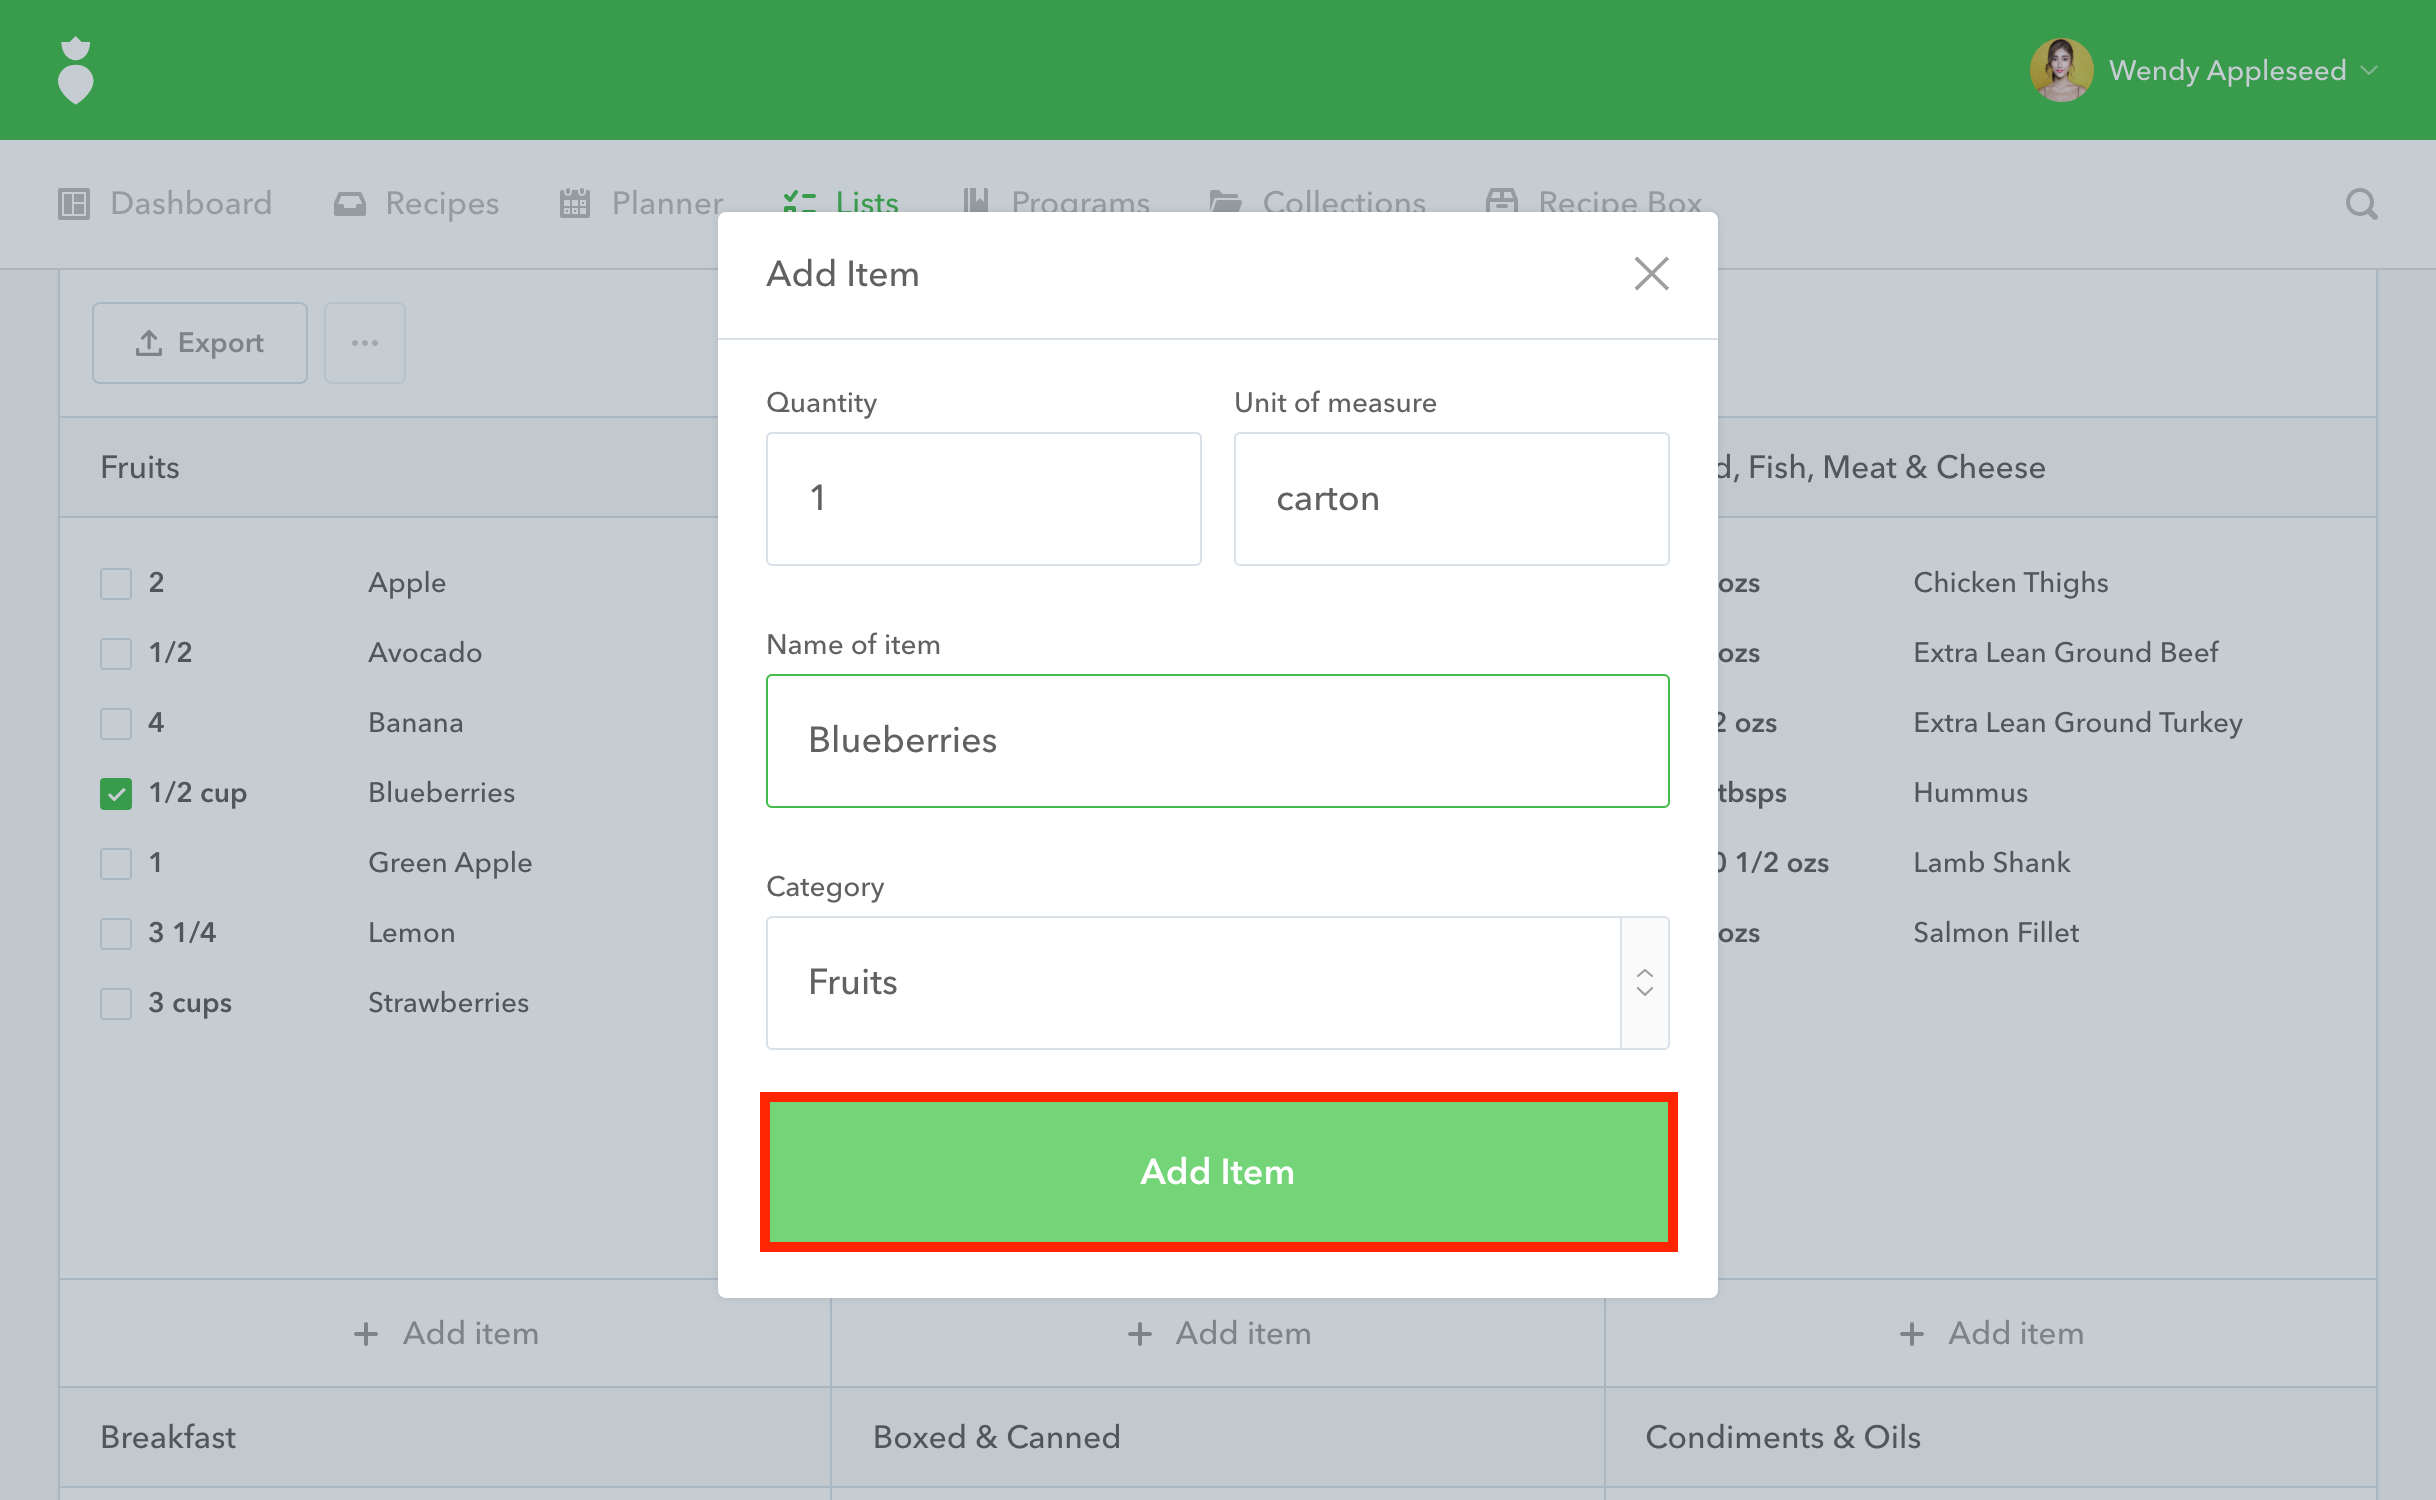Click the Planner calendar icon
2436x1500 pixels.
point(575,204)
